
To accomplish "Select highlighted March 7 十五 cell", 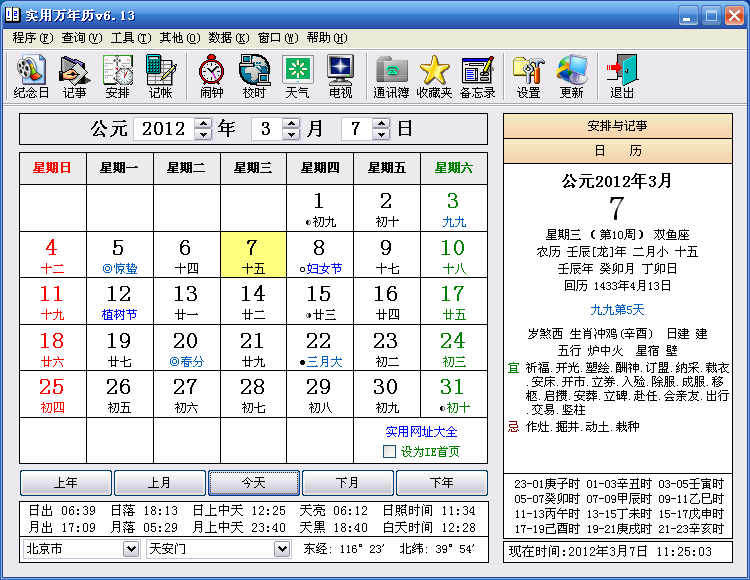I will point(254,255).
